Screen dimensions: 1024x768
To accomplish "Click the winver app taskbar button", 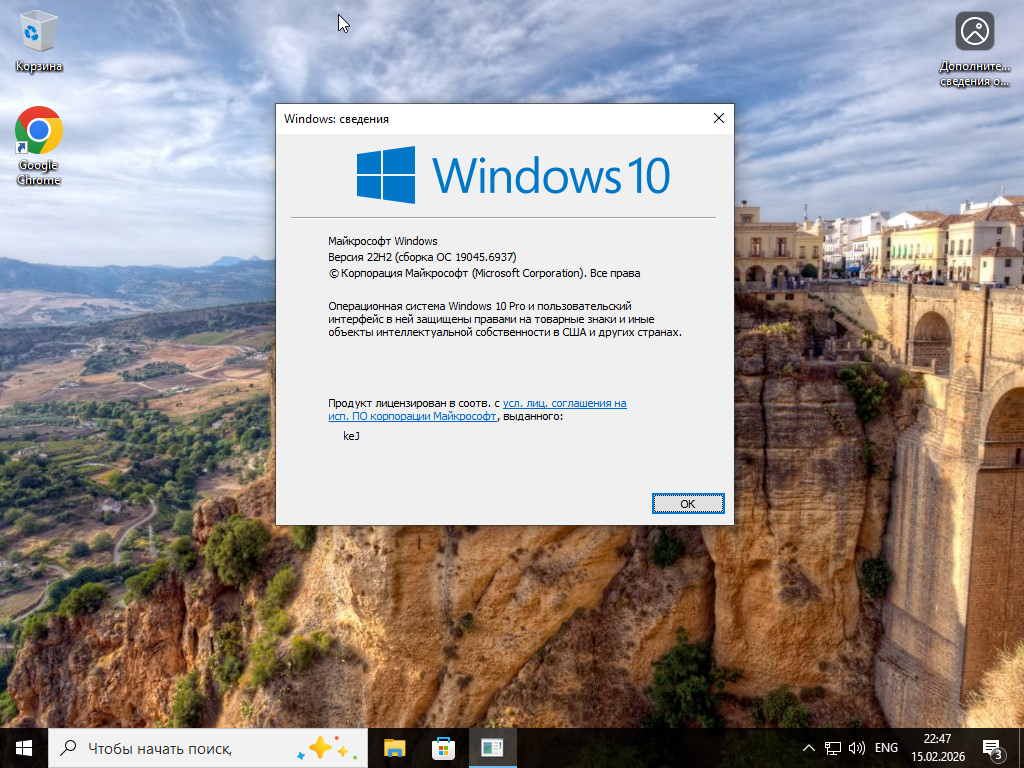I will (x=492, y=748).
